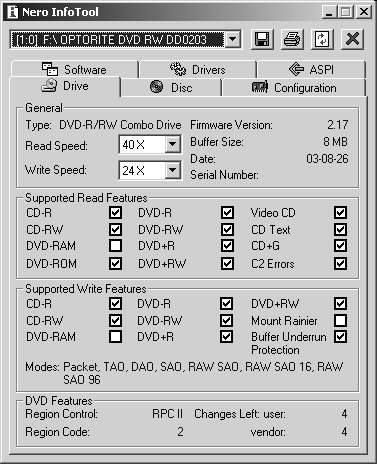This screenshot has height=464, width=377.
Task: Open the Drivers tab
Action: [198, 69]
